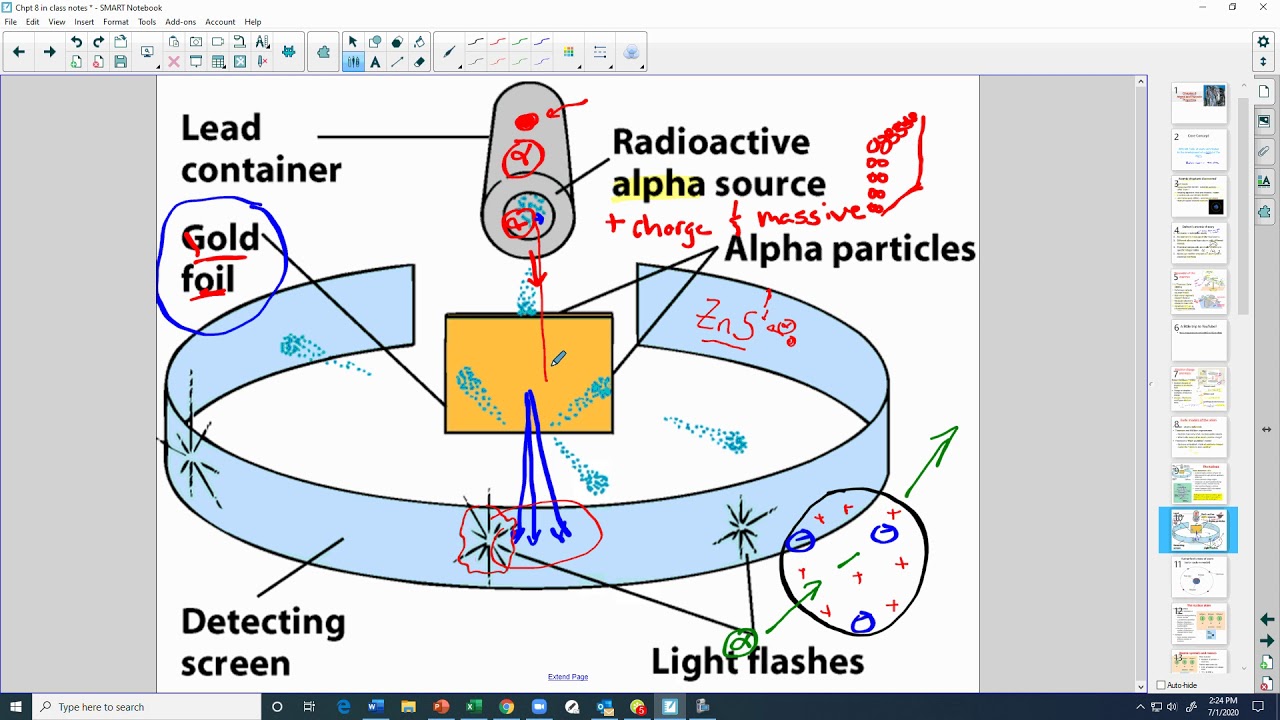The image size is (1280, 720).
Task: Open the measurement tools icon
Action: [262, 42]
